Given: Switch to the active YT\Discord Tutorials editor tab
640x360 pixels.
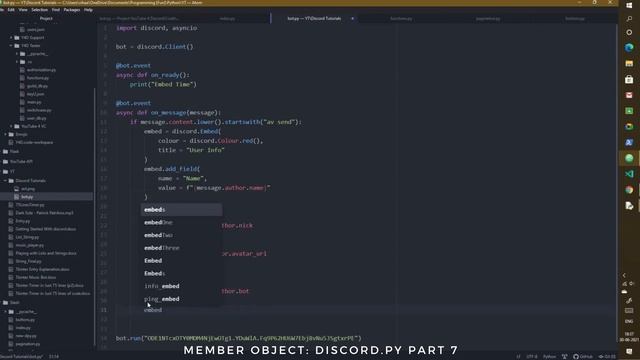Looking at the screenshot, I should (314, 18).
